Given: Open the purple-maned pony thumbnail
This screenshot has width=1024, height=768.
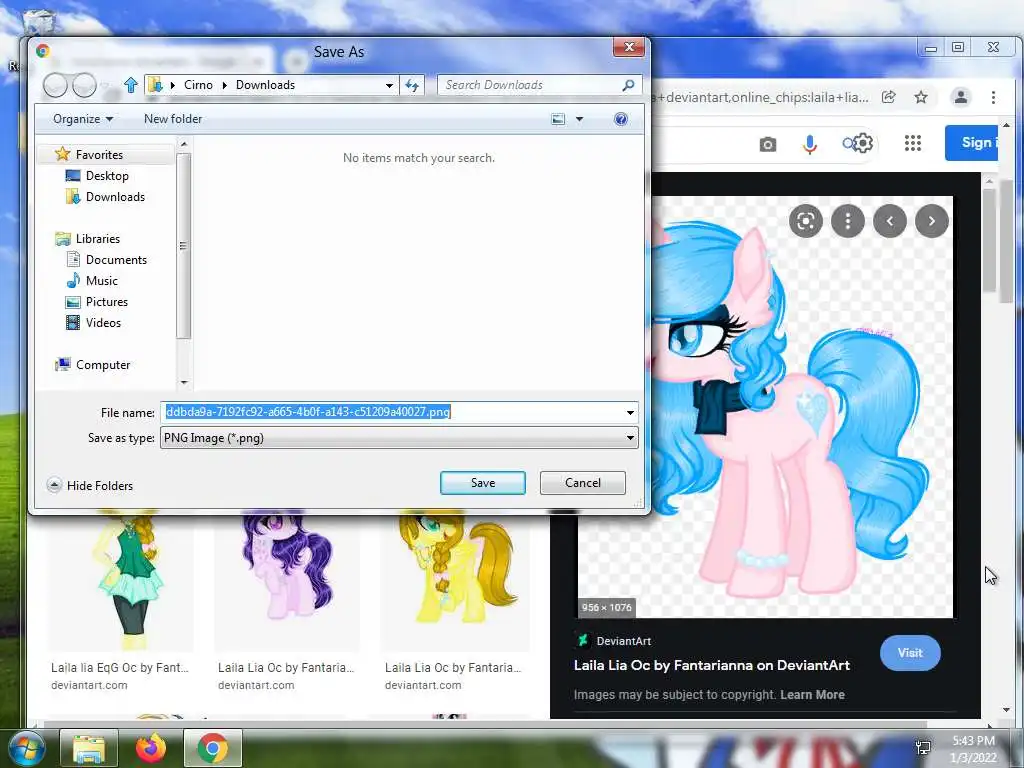Looking at the screenshot, I should (x=287, y=583).
